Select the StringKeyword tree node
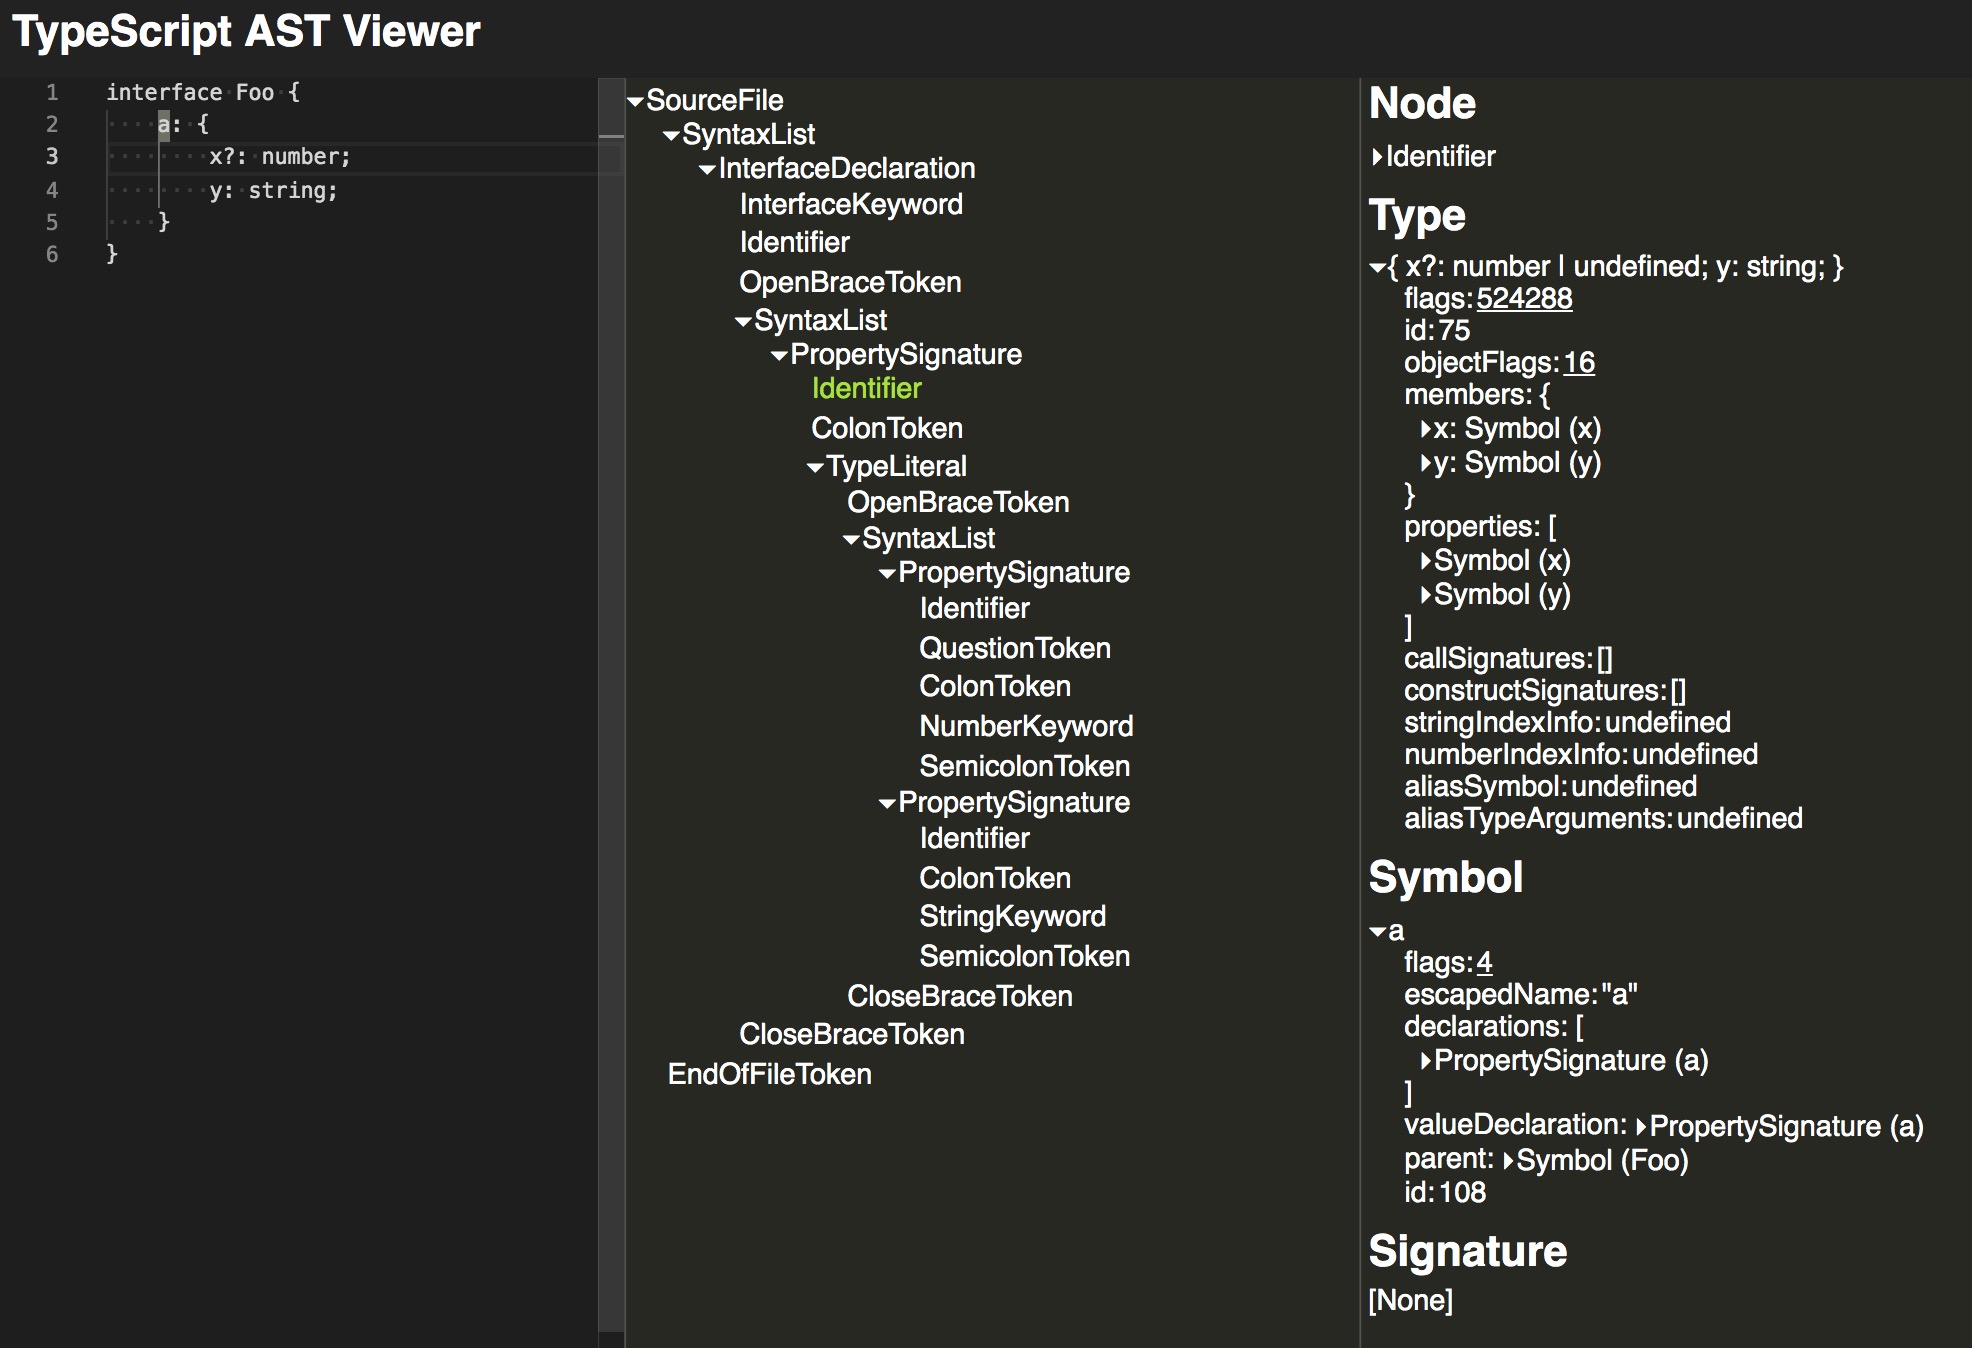 [x=1012, y=917]
